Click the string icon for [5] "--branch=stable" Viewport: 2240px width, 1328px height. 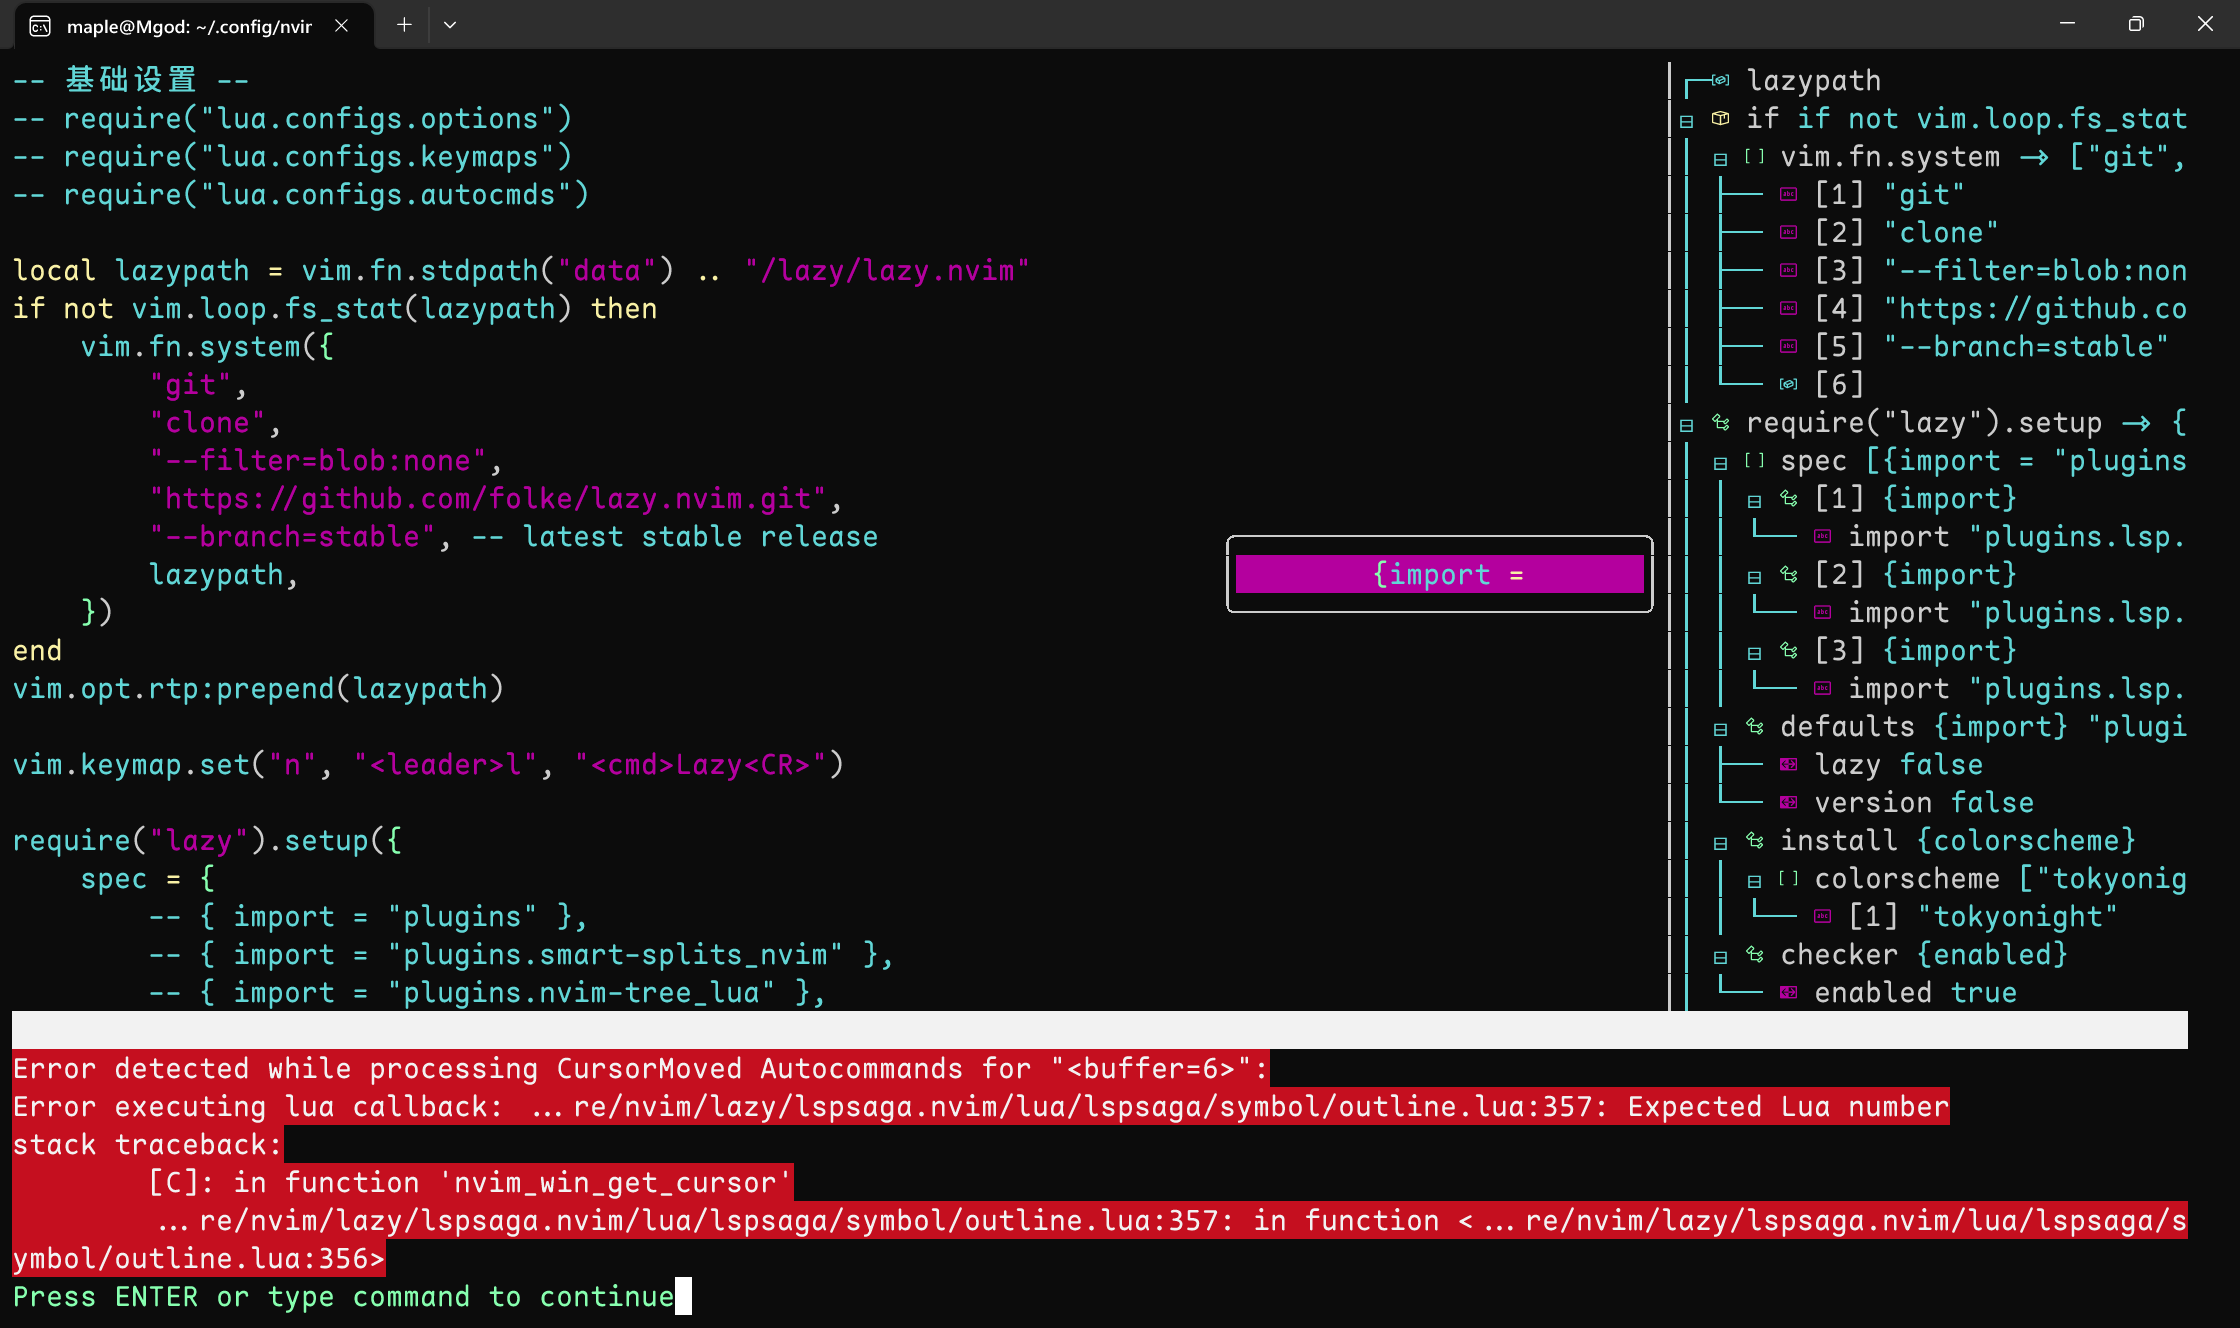point(1789,346)
